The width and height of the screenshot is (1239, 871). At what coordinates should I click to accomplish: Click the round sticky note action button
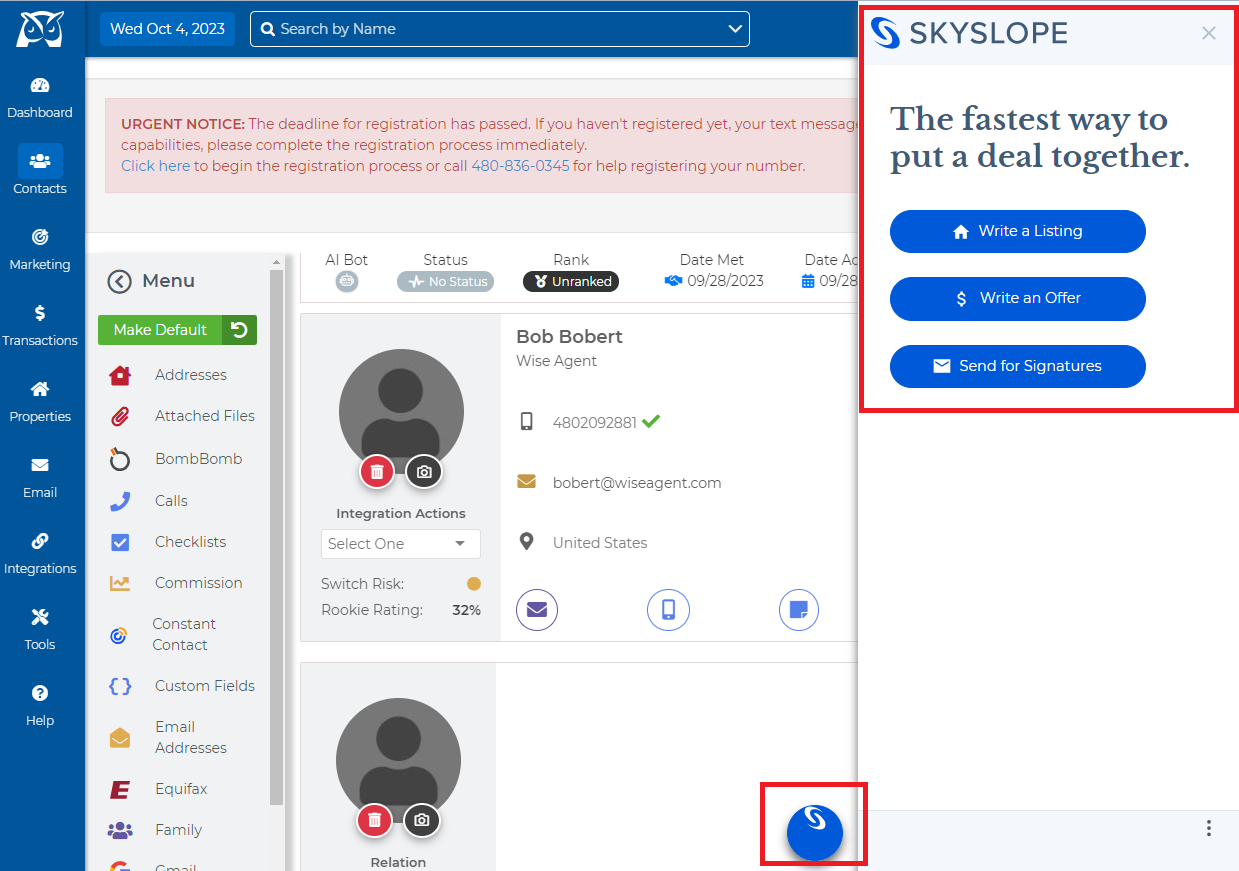pyautogui.click(x=799, y=610)
